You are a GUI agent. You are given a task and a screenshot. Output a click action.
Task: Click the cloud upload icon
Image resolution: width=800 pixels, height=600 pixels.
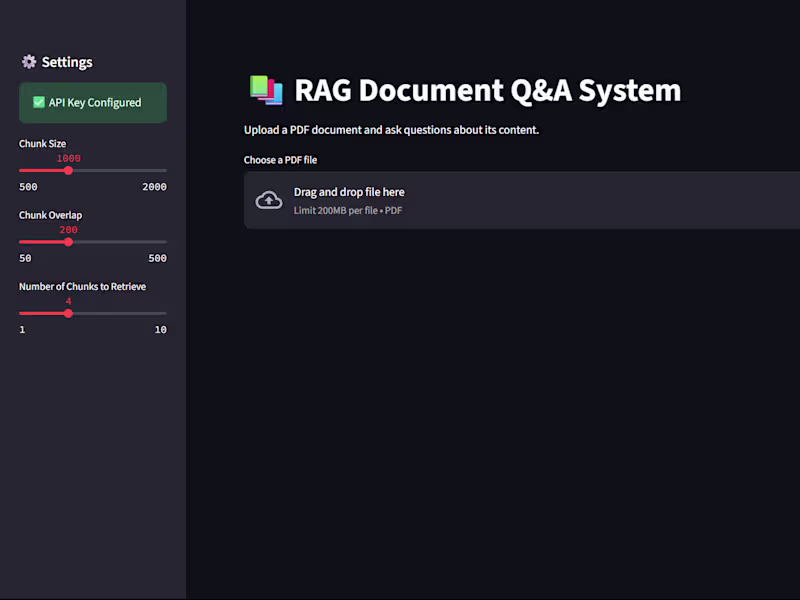pos(269,200)
